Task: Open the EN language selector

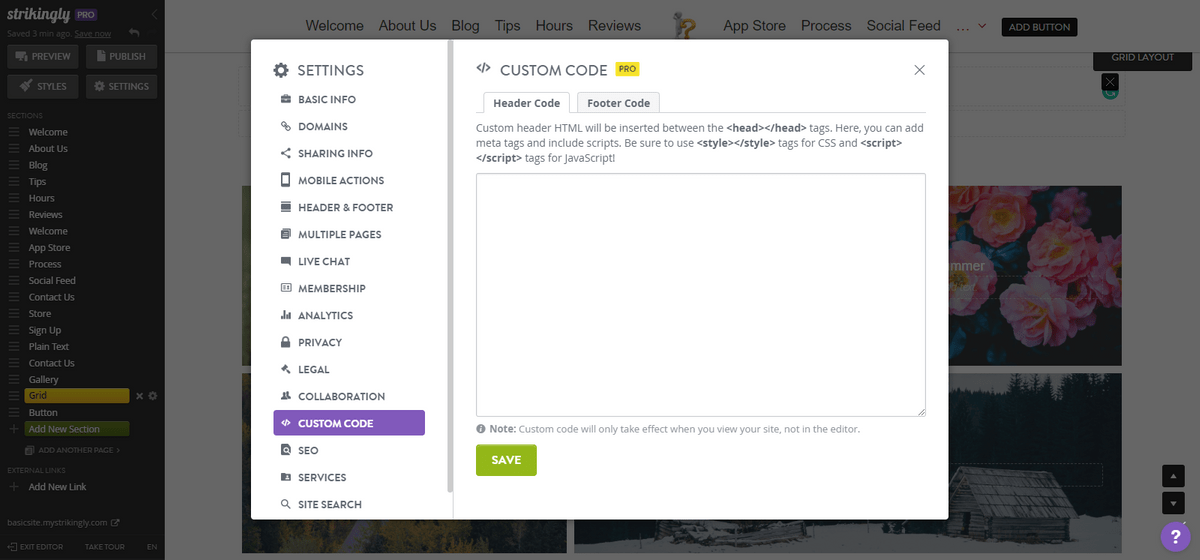Action: coord(152,547)
